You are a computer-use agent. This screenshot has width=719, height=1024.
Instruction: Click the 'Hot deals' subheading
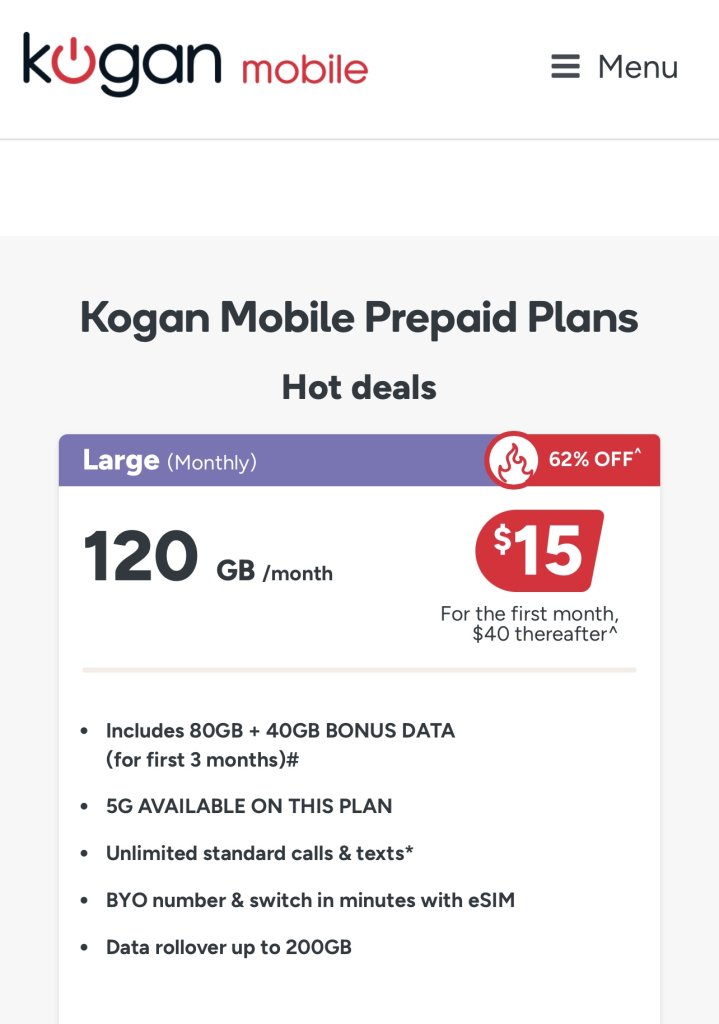click(x=359, y=387)
